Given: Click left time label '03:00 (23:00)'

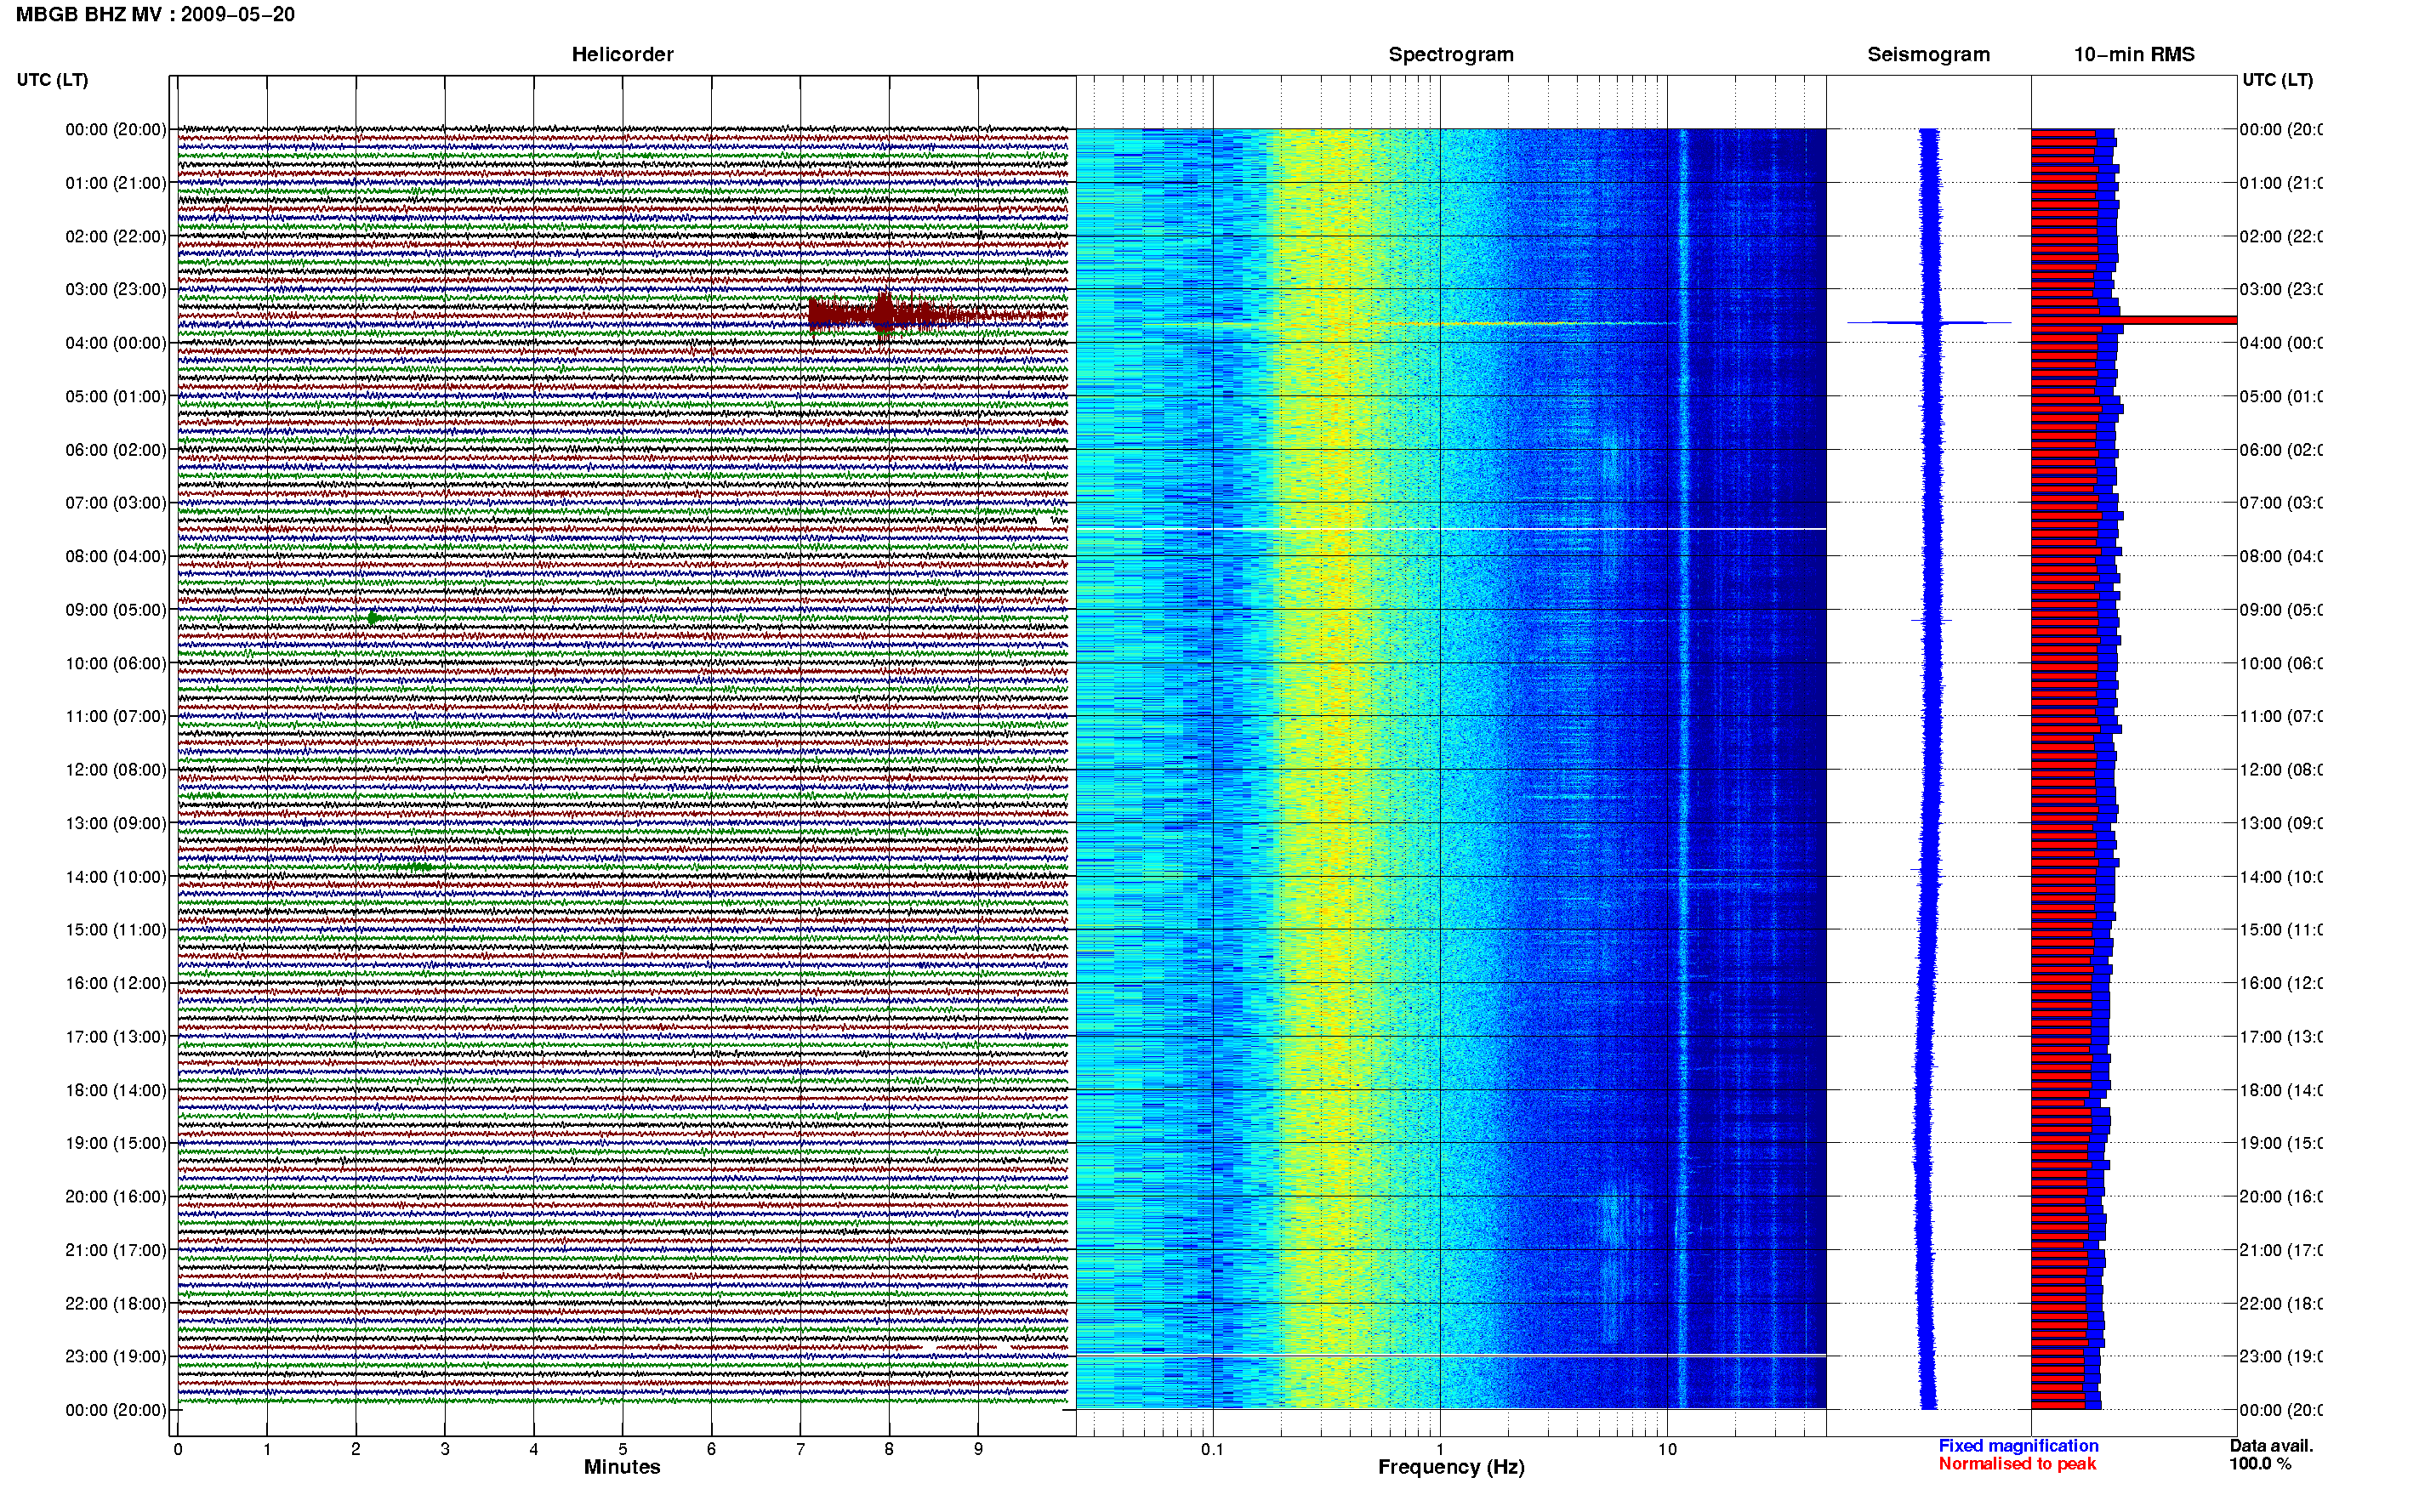Looking at the screenshot, I should coord(116,289).
